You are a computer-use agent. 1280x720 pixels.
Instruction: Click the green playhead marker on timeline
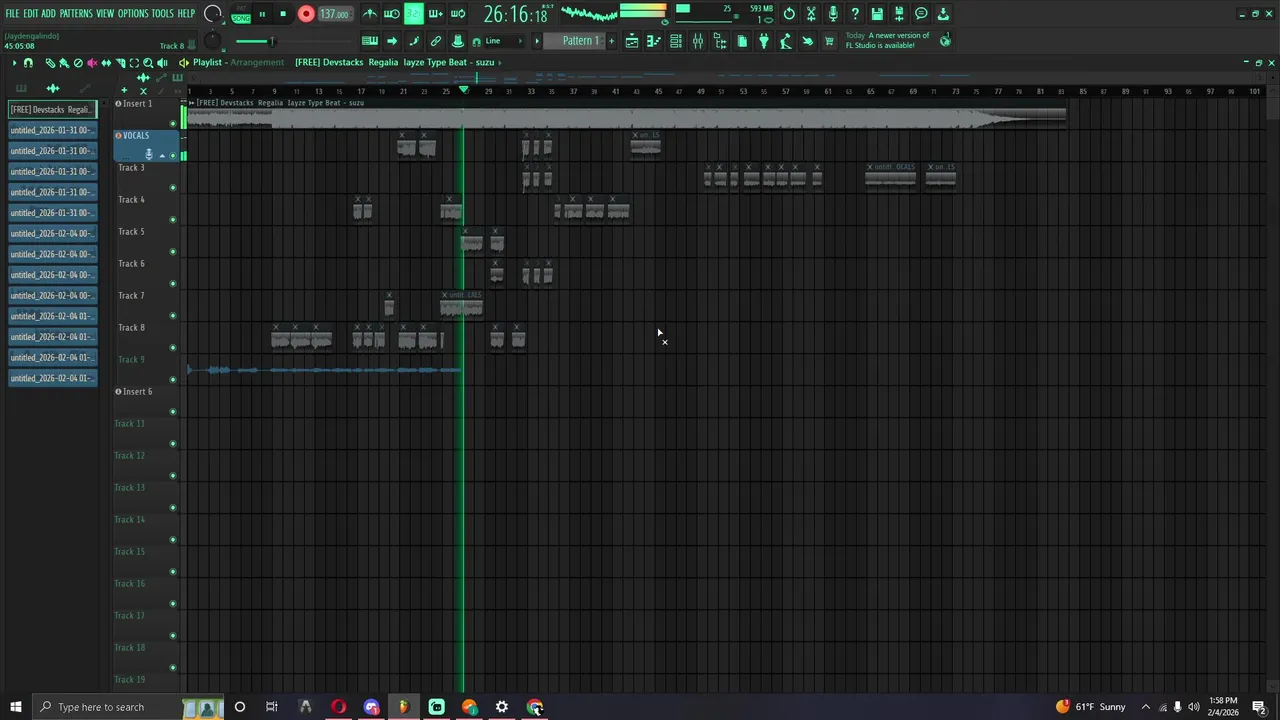point(463,90)
